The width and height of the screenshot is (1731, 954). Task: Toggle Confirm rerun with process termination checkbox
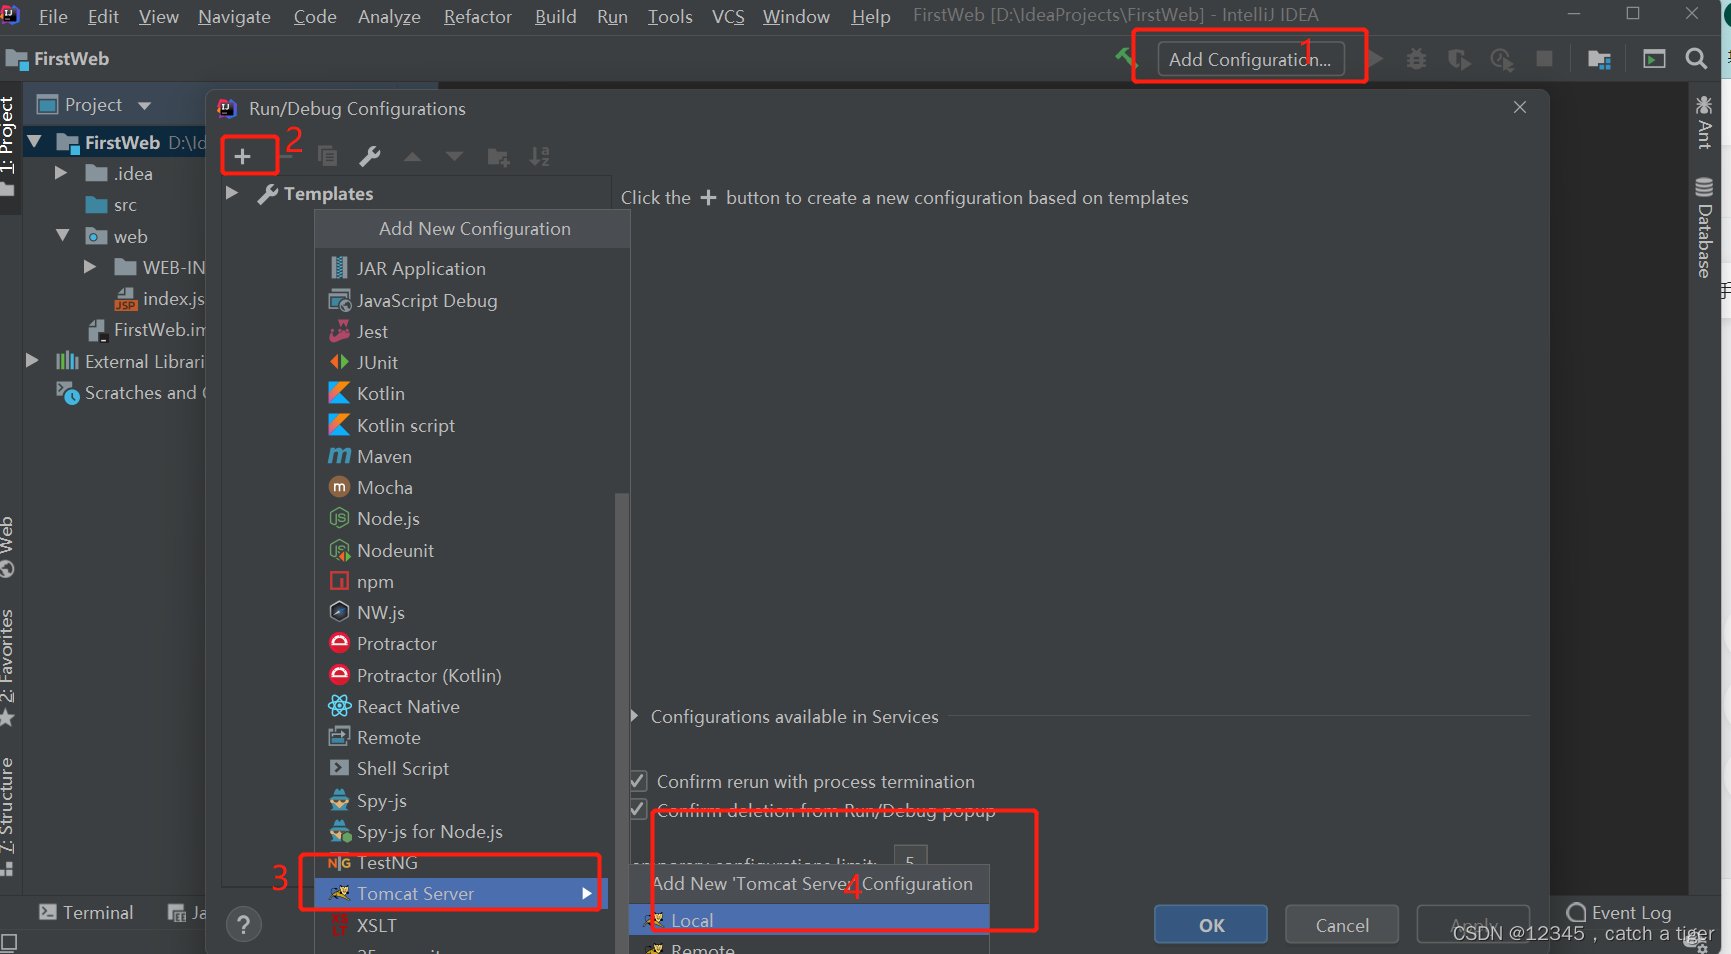tap(638, 780)
